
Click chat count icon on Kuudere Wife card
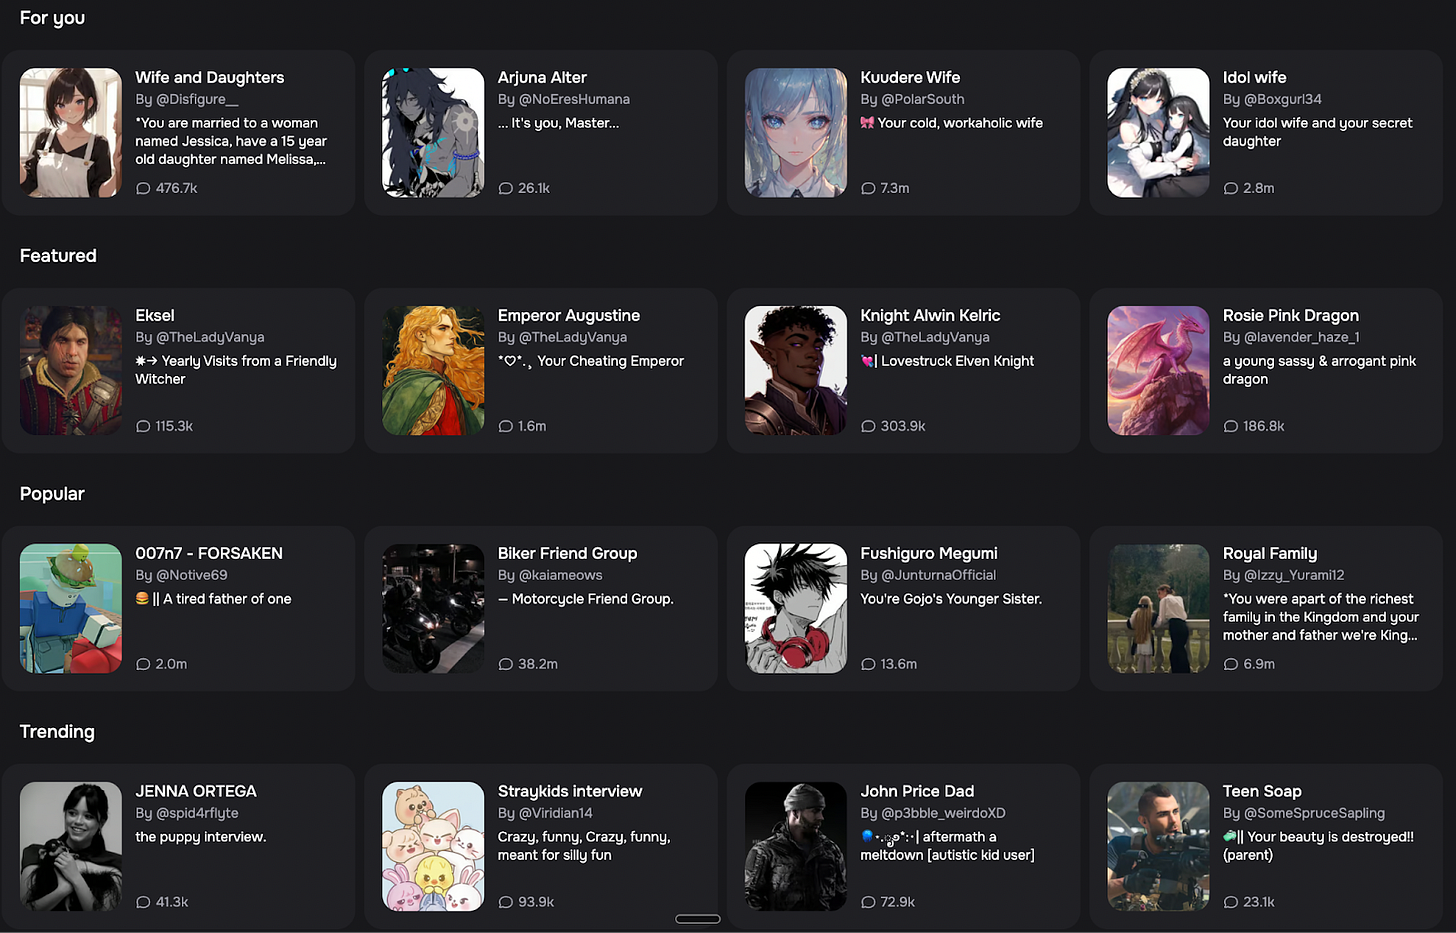(868, 188)
